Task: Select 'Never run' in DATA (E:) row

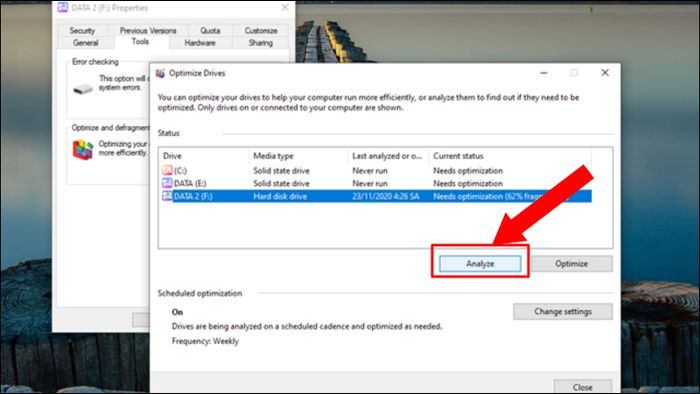Action: [370, 183]
